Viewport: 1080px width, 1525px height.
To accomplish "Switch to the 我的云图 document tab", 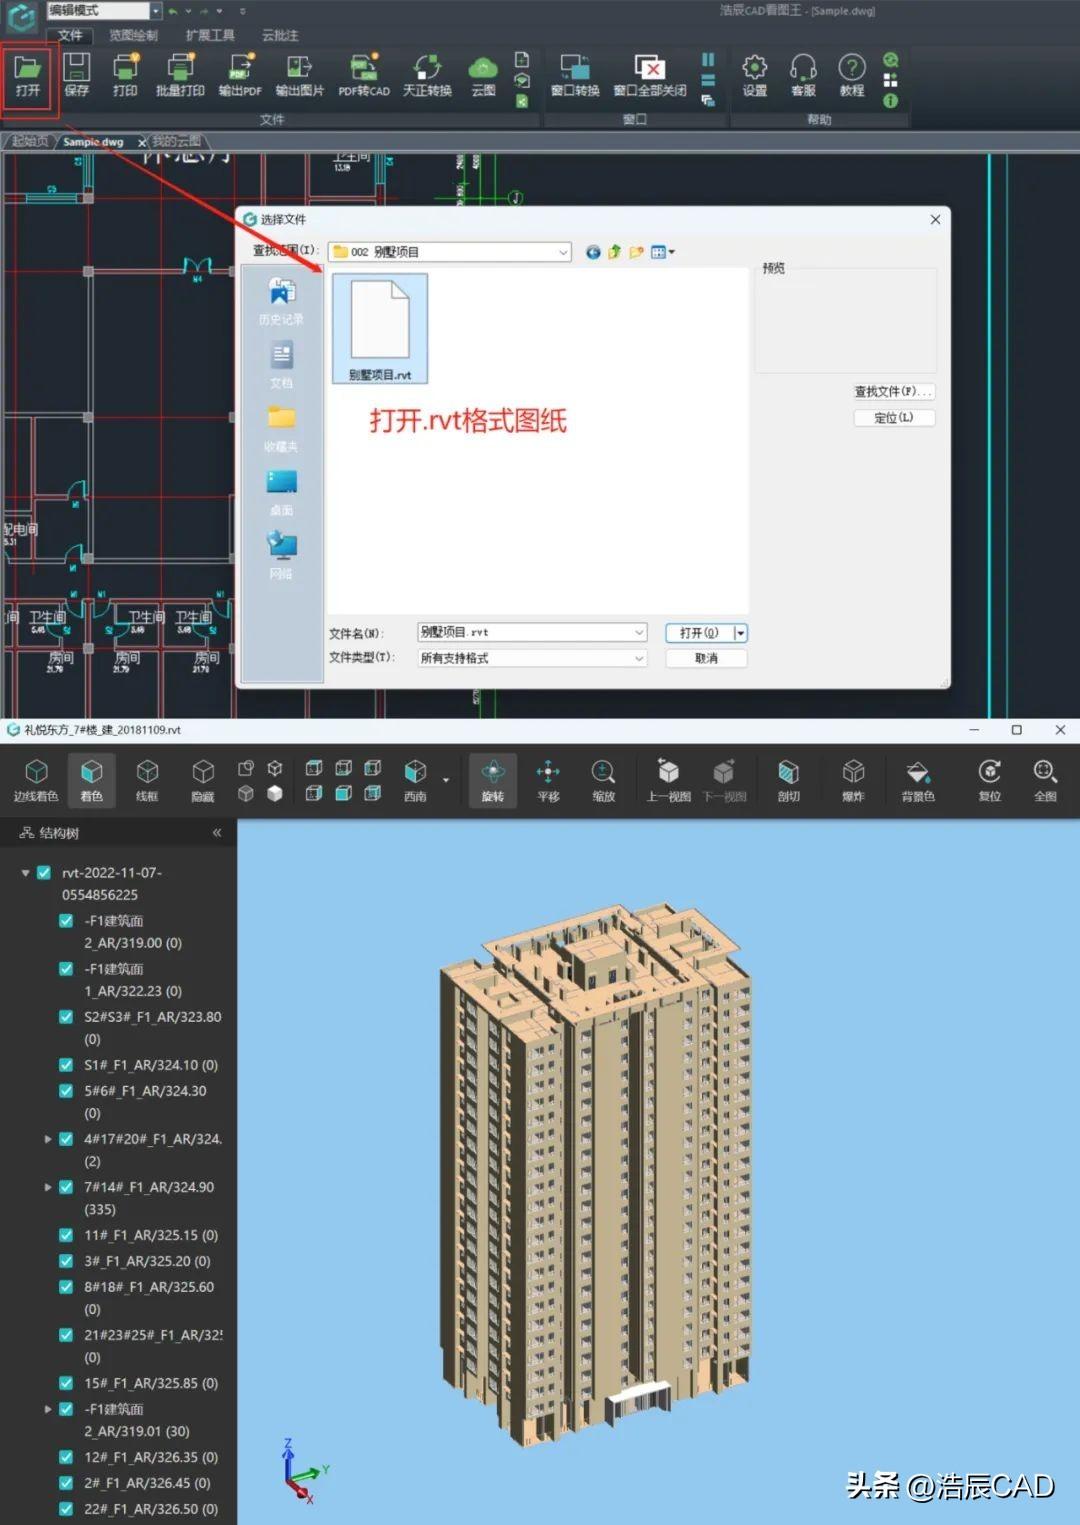I will [x=177, y=141].
